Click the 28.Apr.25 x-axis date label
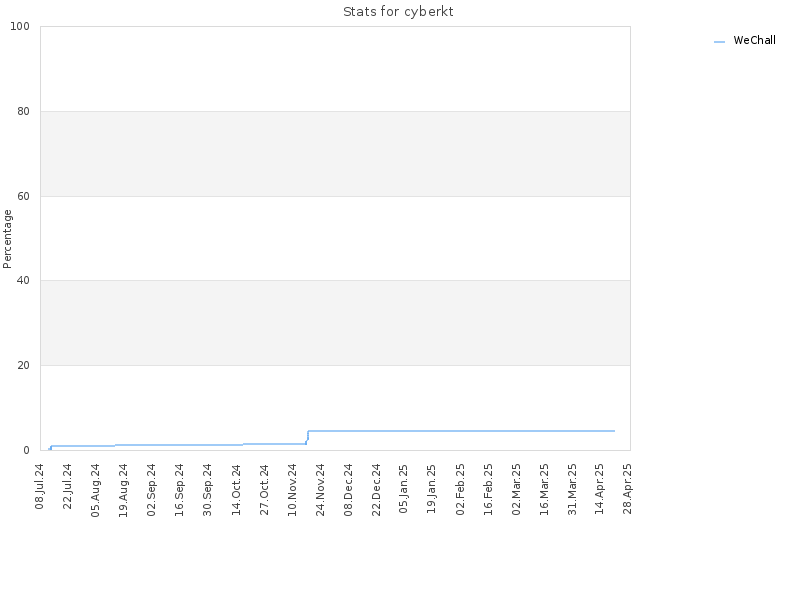 tap(628, 489)
